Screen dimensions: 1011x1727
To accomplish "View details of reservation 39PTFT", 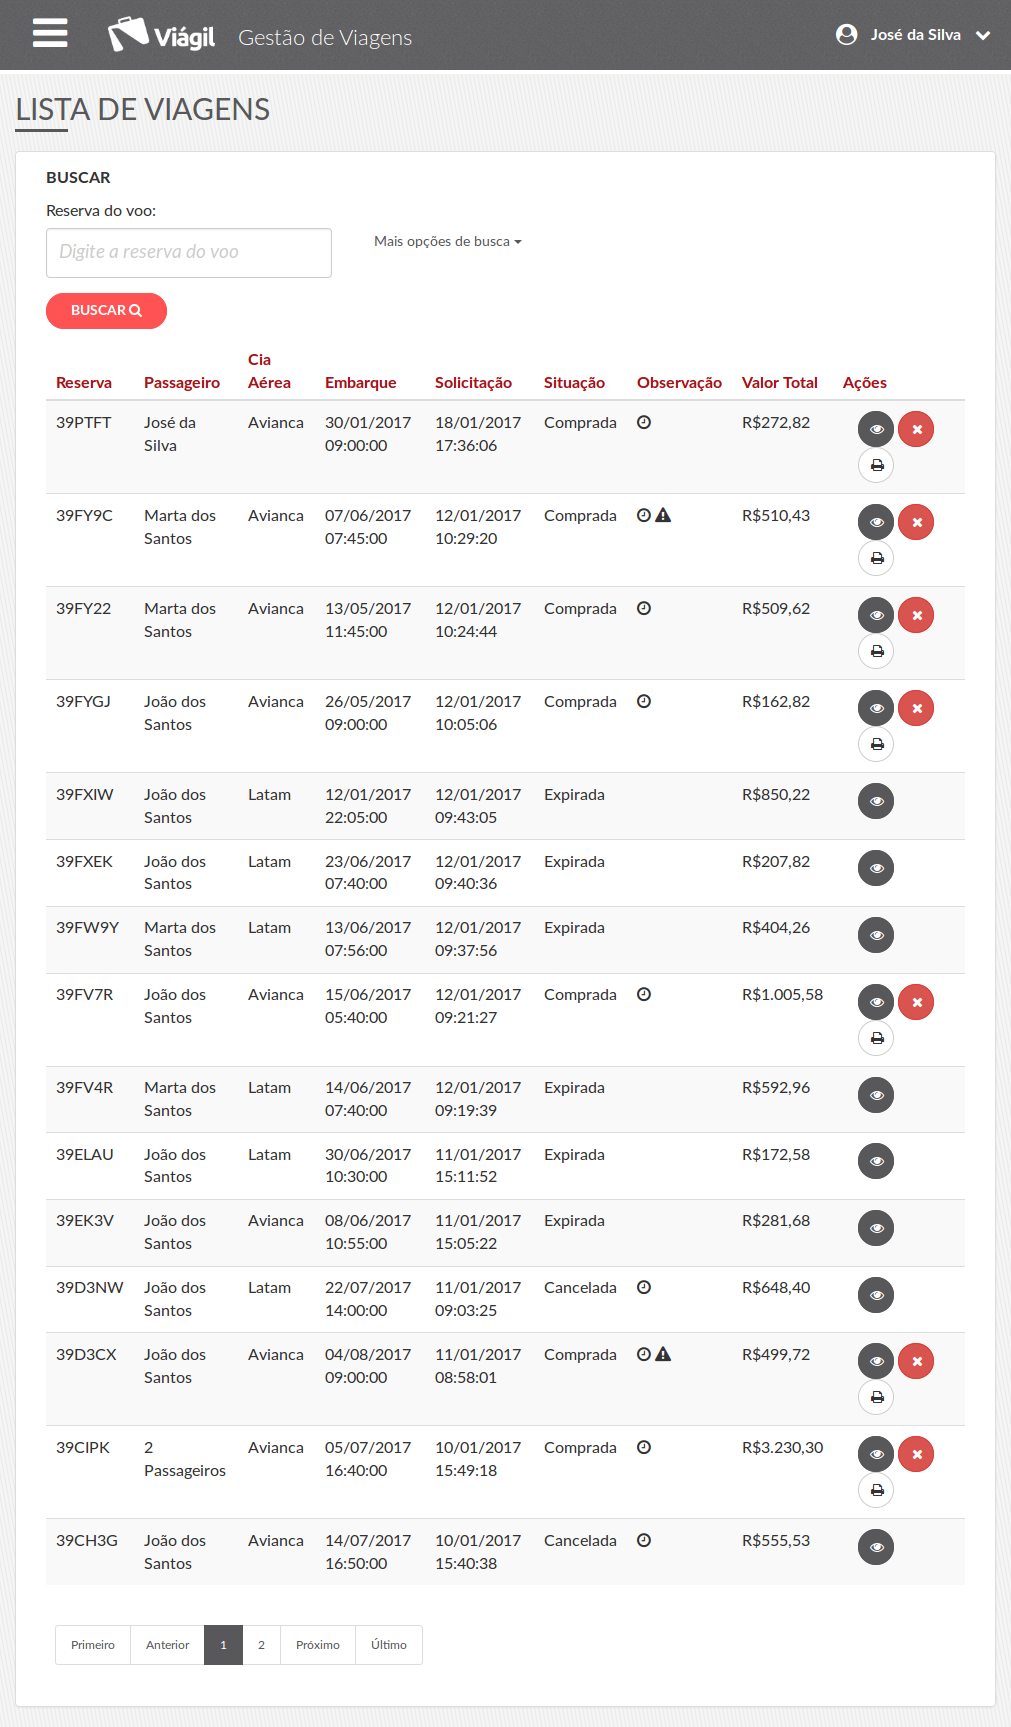I will click(876, 429).
